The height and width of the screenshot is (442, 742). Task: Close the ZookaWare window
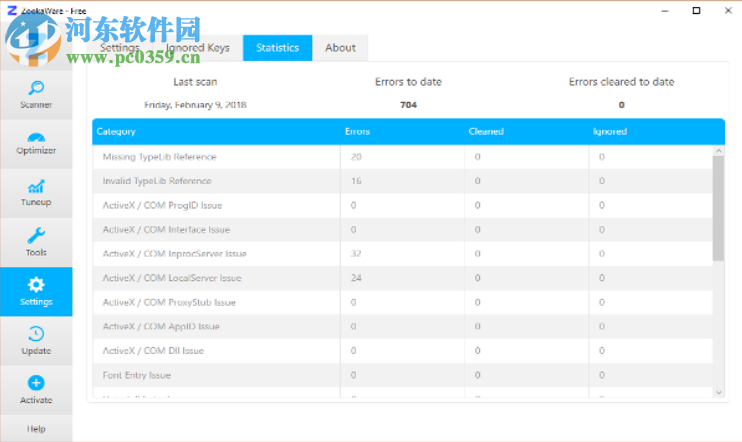(x=728, y=10)
